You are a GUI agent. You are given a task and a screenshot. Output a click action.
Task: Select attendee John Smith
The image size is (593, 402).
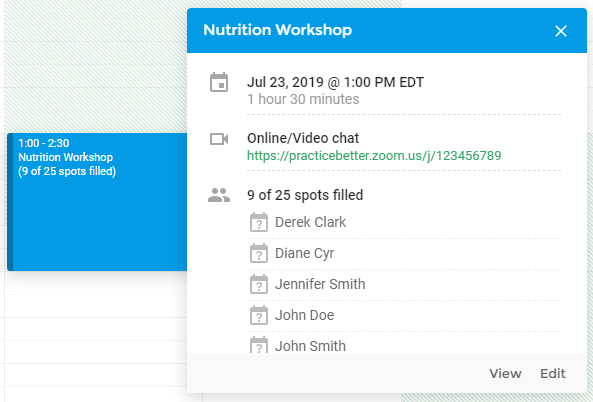(x=310, y=346)
